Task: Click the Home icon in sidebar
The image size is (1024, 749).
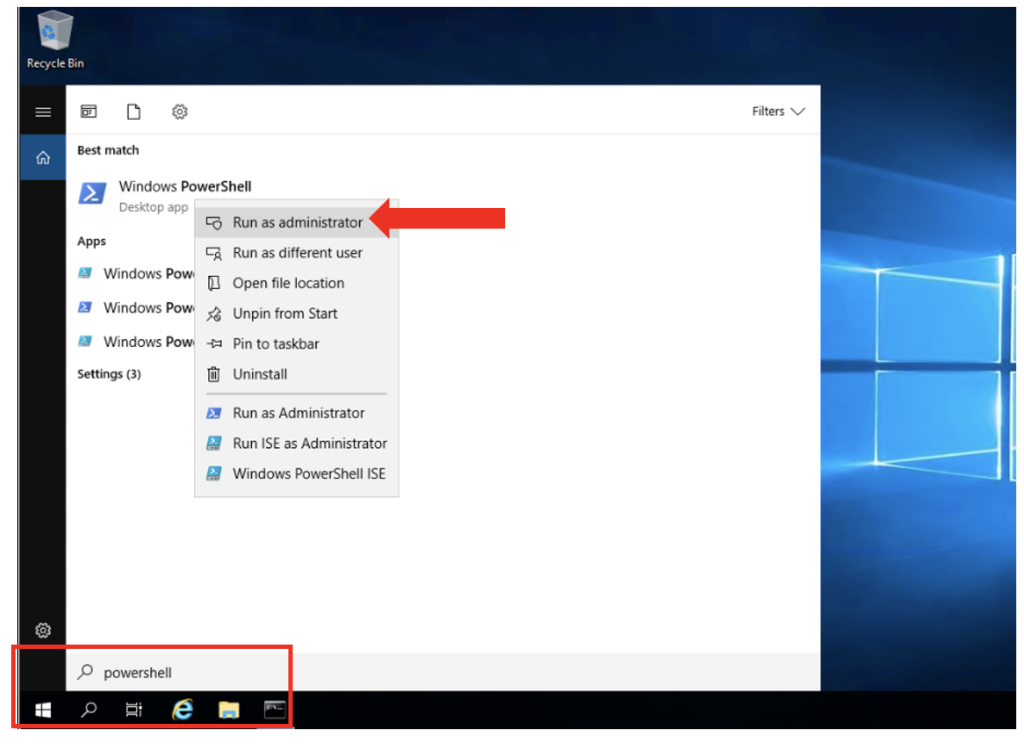Action: [x=42, y=157]
